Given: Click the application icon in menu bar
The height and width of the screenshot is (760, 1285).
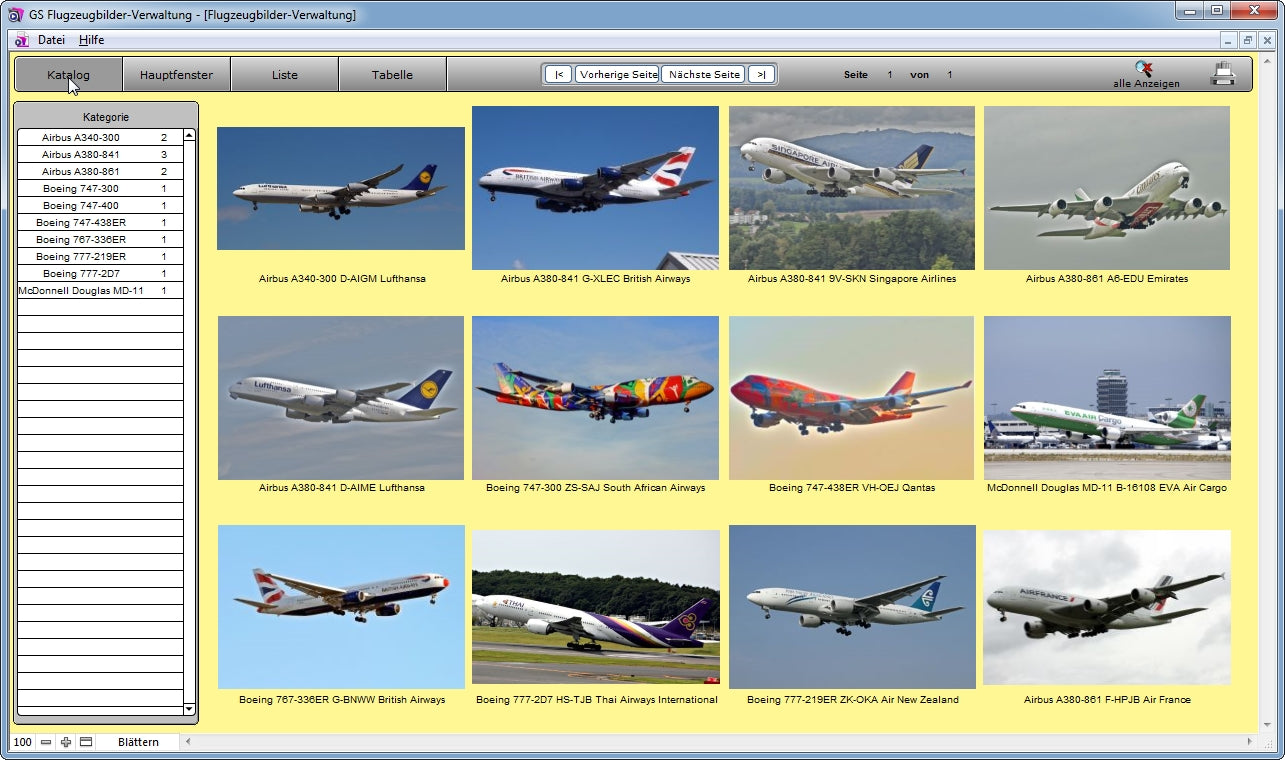Looking at the screenshot, I should point(21,40).
